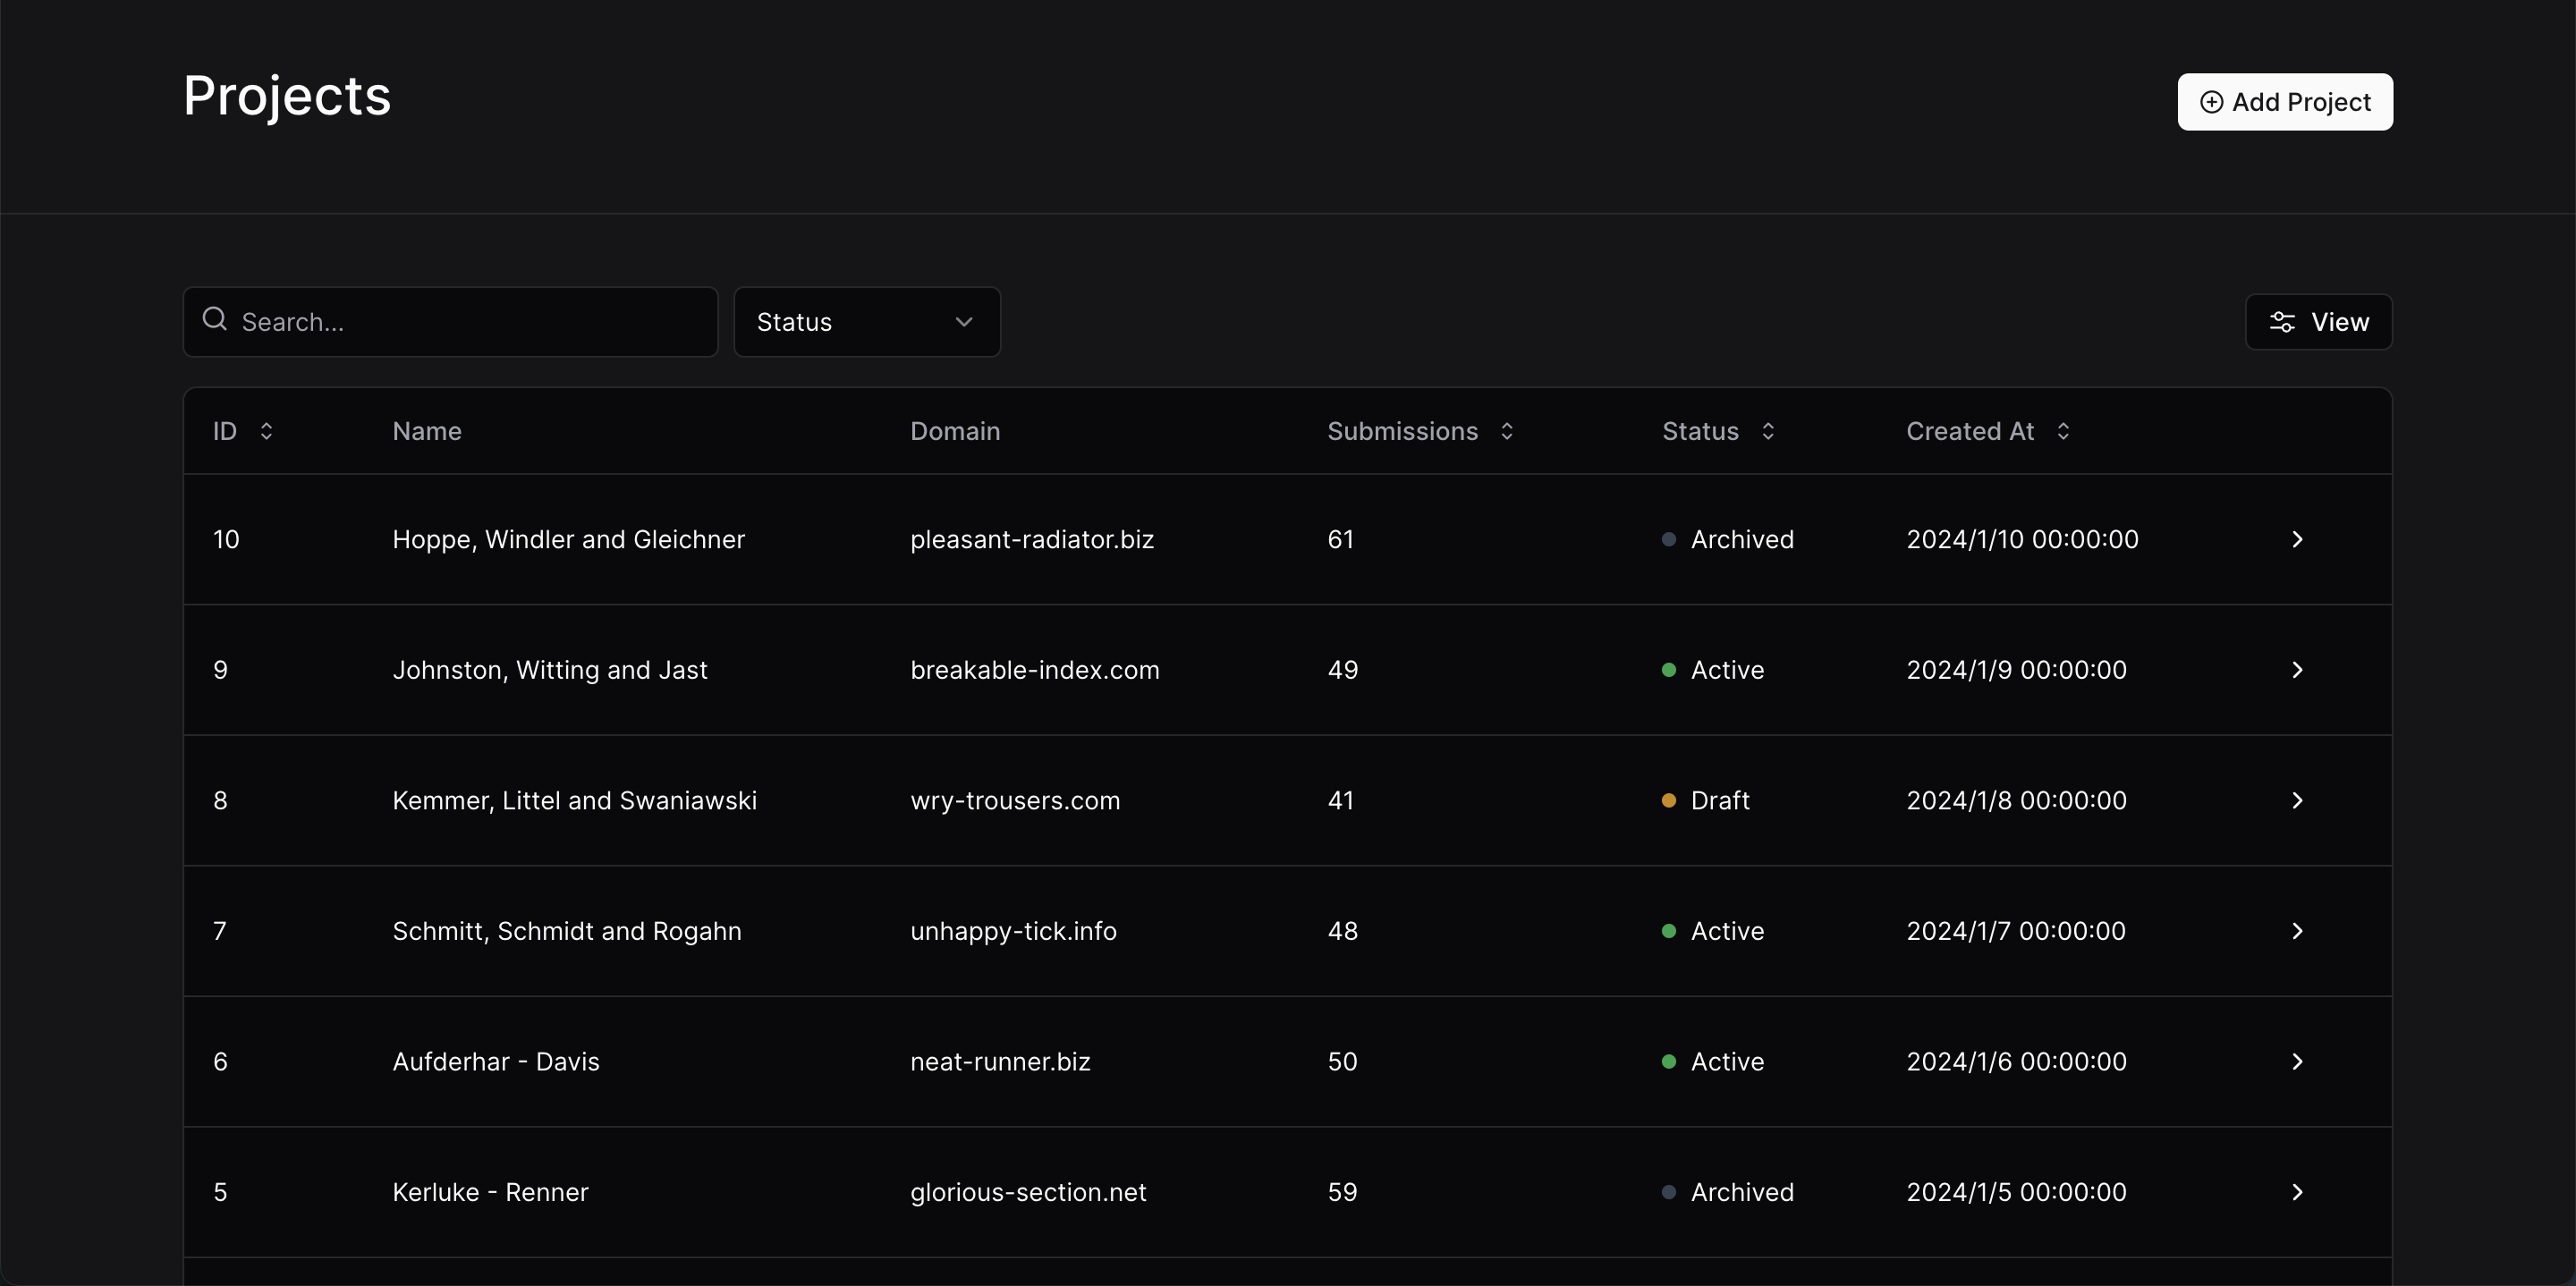The image size is (2576, 1286).
Task: Click submissions count 48
Action: [x=1342, y=931]
